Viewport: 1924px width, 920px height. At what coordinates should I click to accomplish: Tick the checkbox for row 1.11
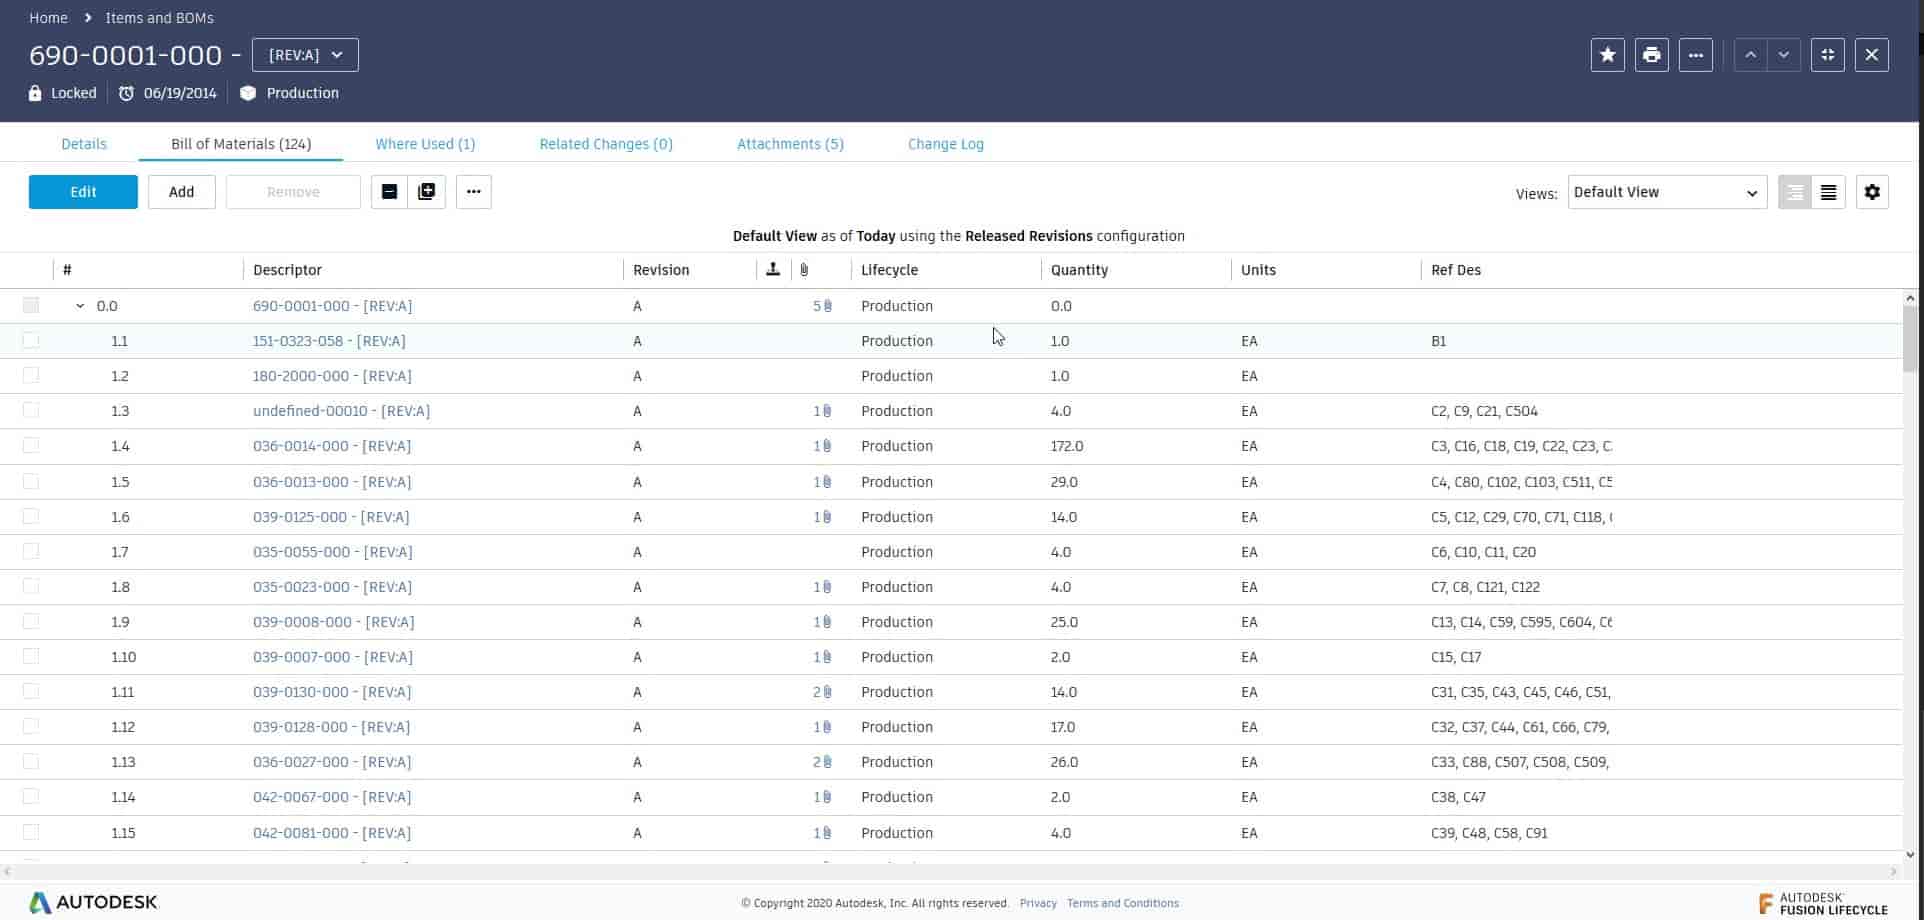click(x=31, y=691)
